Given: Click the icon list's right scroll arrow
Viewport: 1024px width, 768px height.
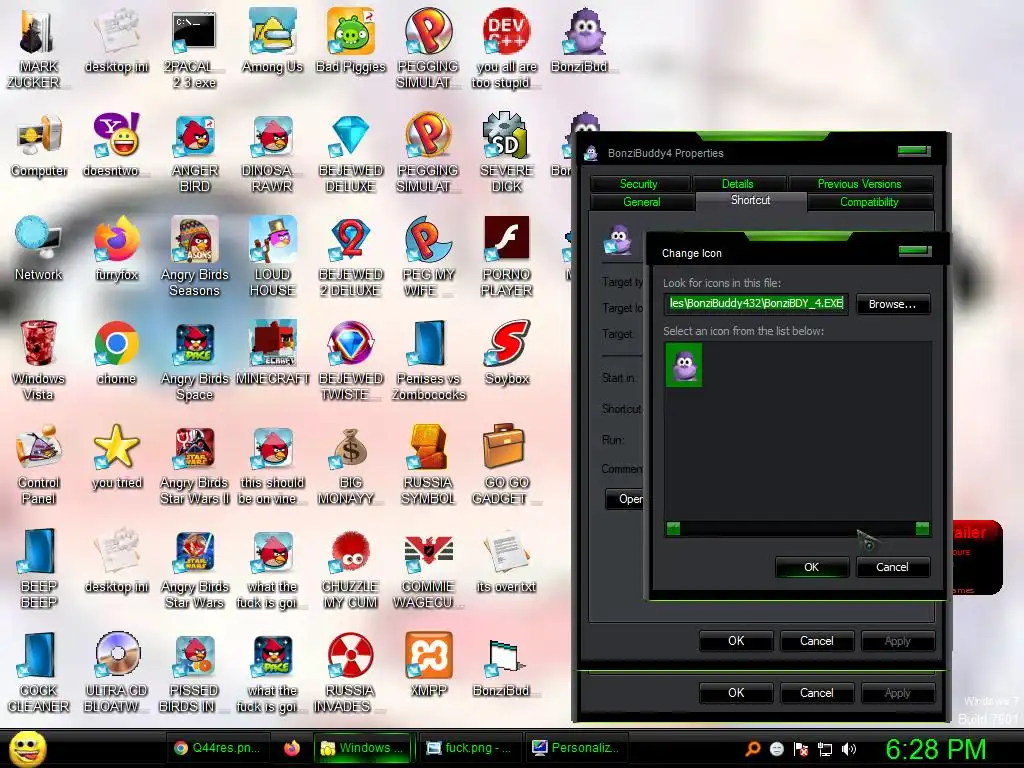Looking at the screenshot, I should (922, 528).
